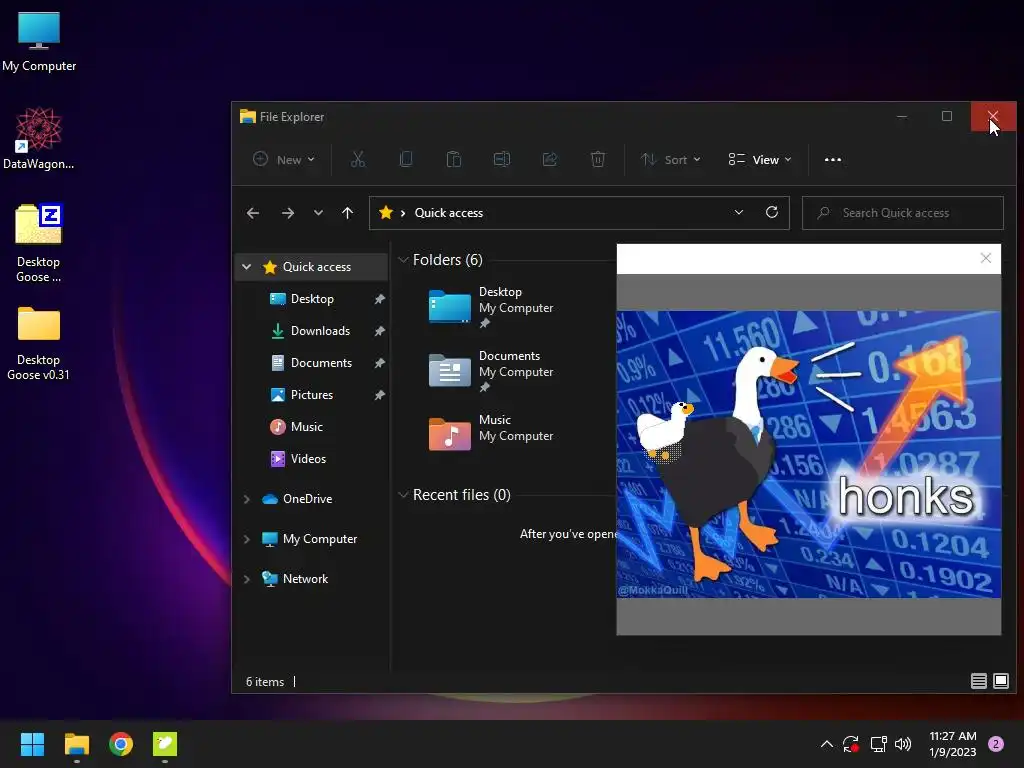
Task: Open the See more ellipsis menu
Action: pos(833,159)
